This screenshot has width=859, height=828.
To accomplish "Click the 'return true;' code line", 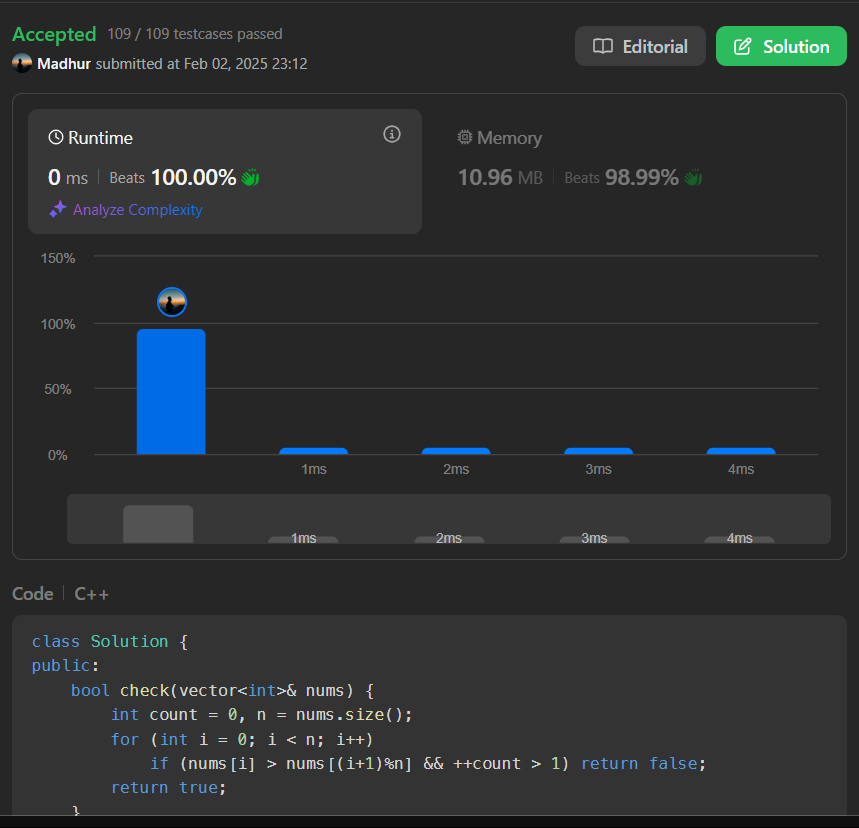I will [x=168, y=787].
